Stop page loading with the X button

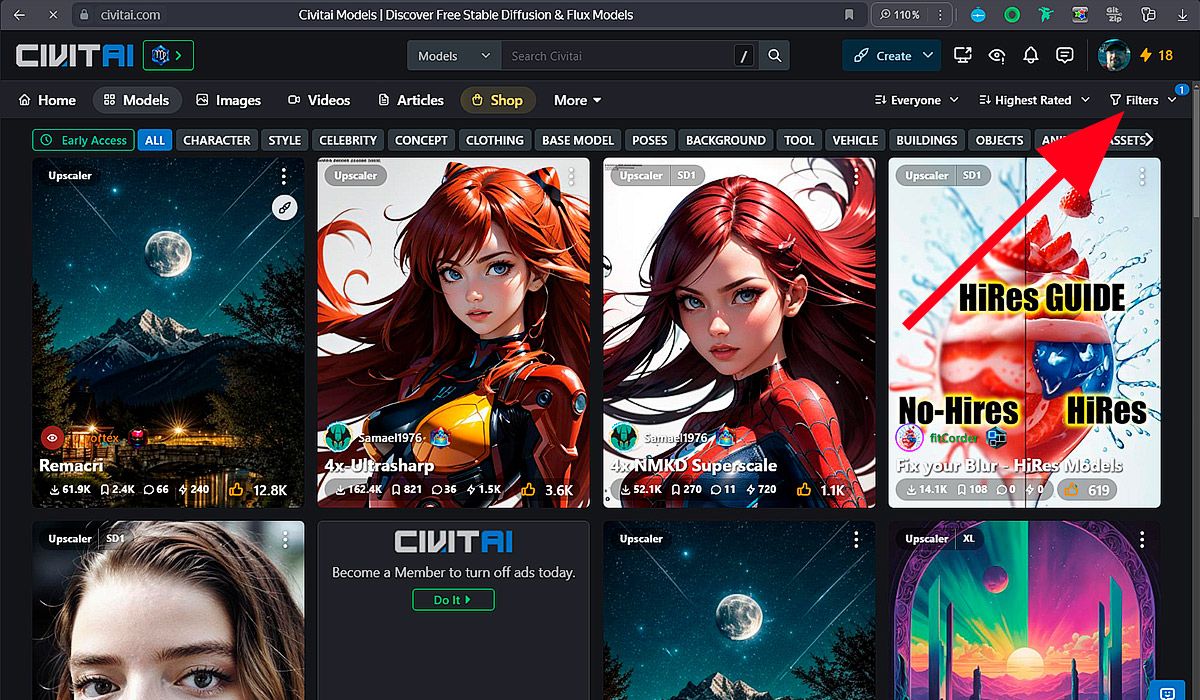(x=52, y=15)
